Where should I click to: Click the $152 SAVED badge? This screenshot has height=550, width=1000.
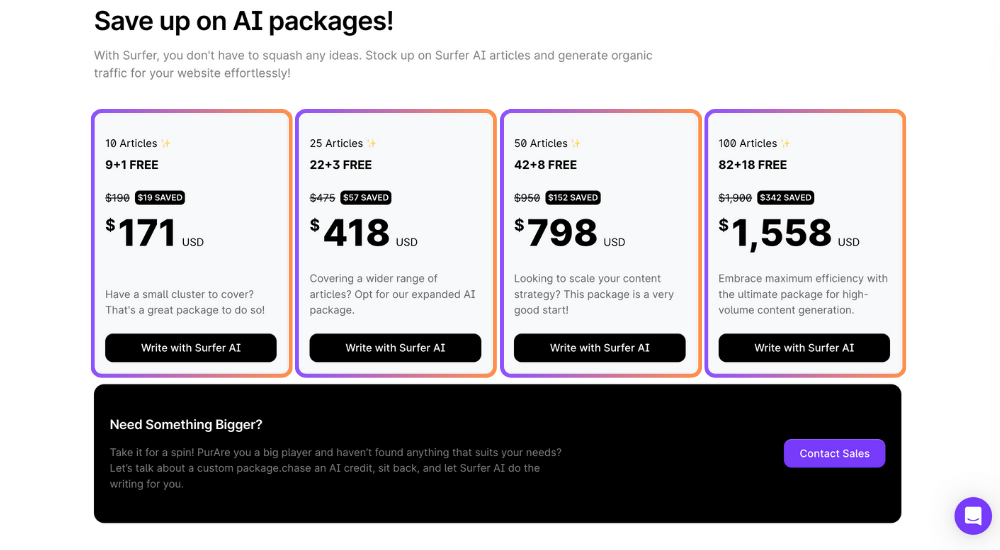pyautogui.click(x=573, y=198)
